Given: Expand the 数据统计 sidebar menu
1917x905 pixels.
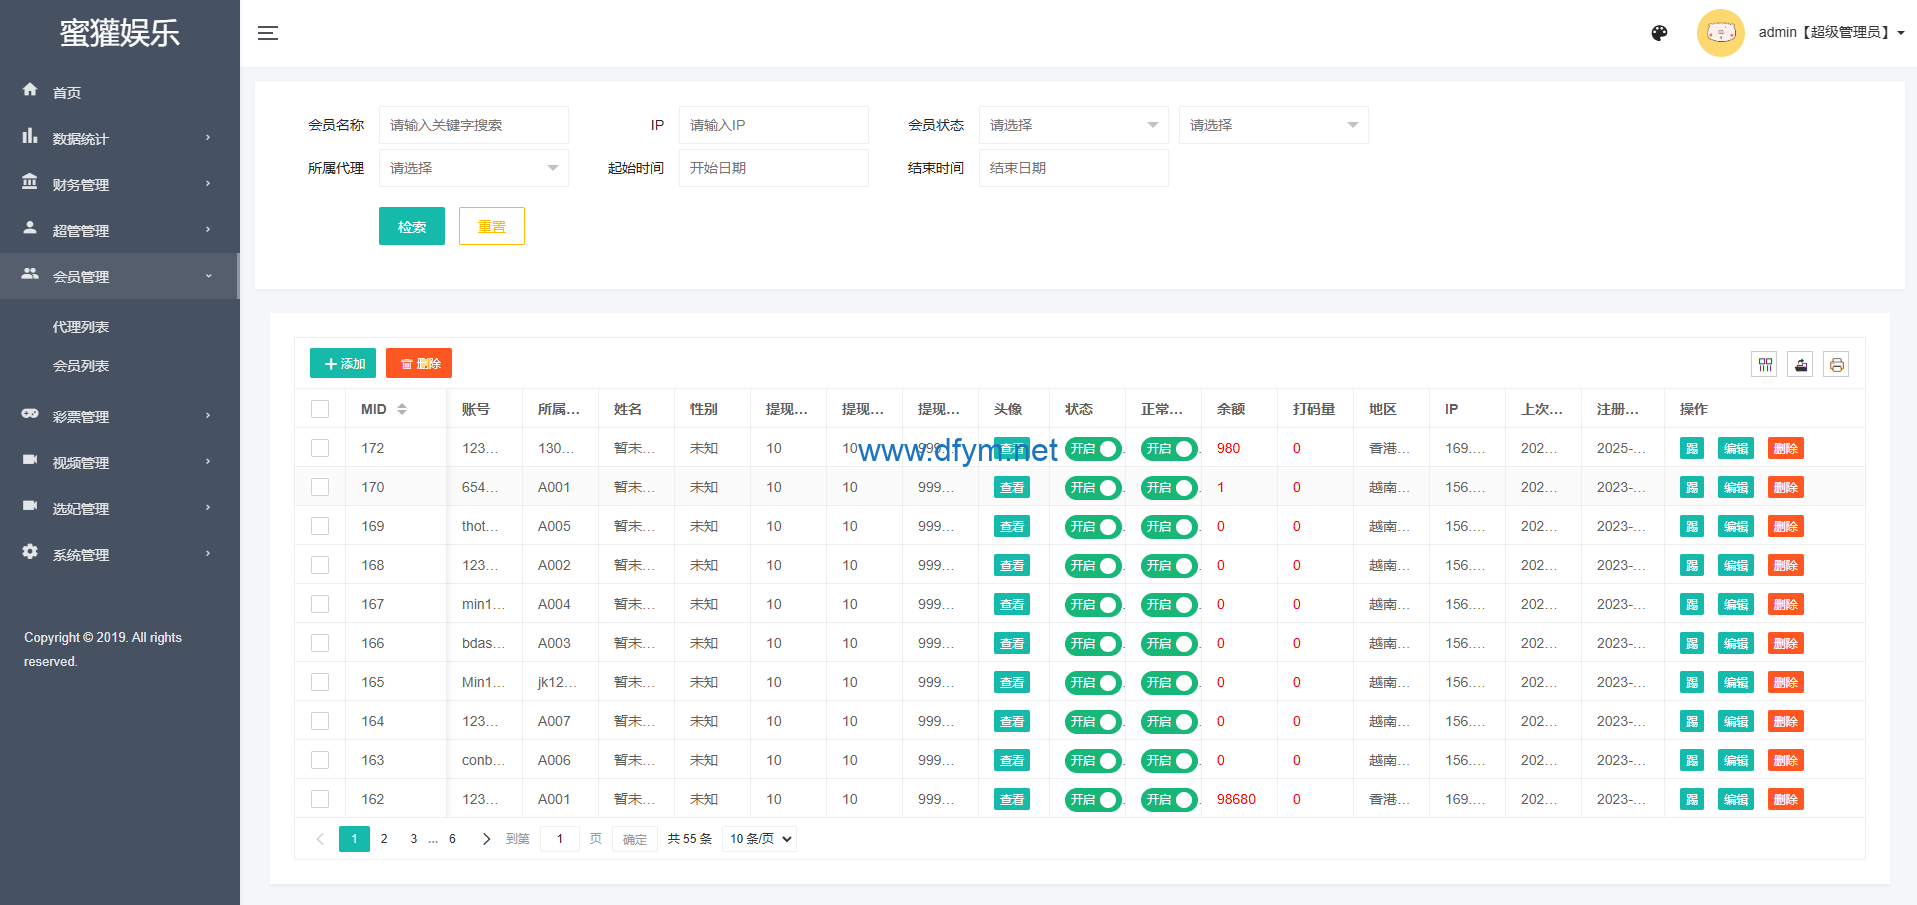Looking at the screenshot, I should pos(120,138).
